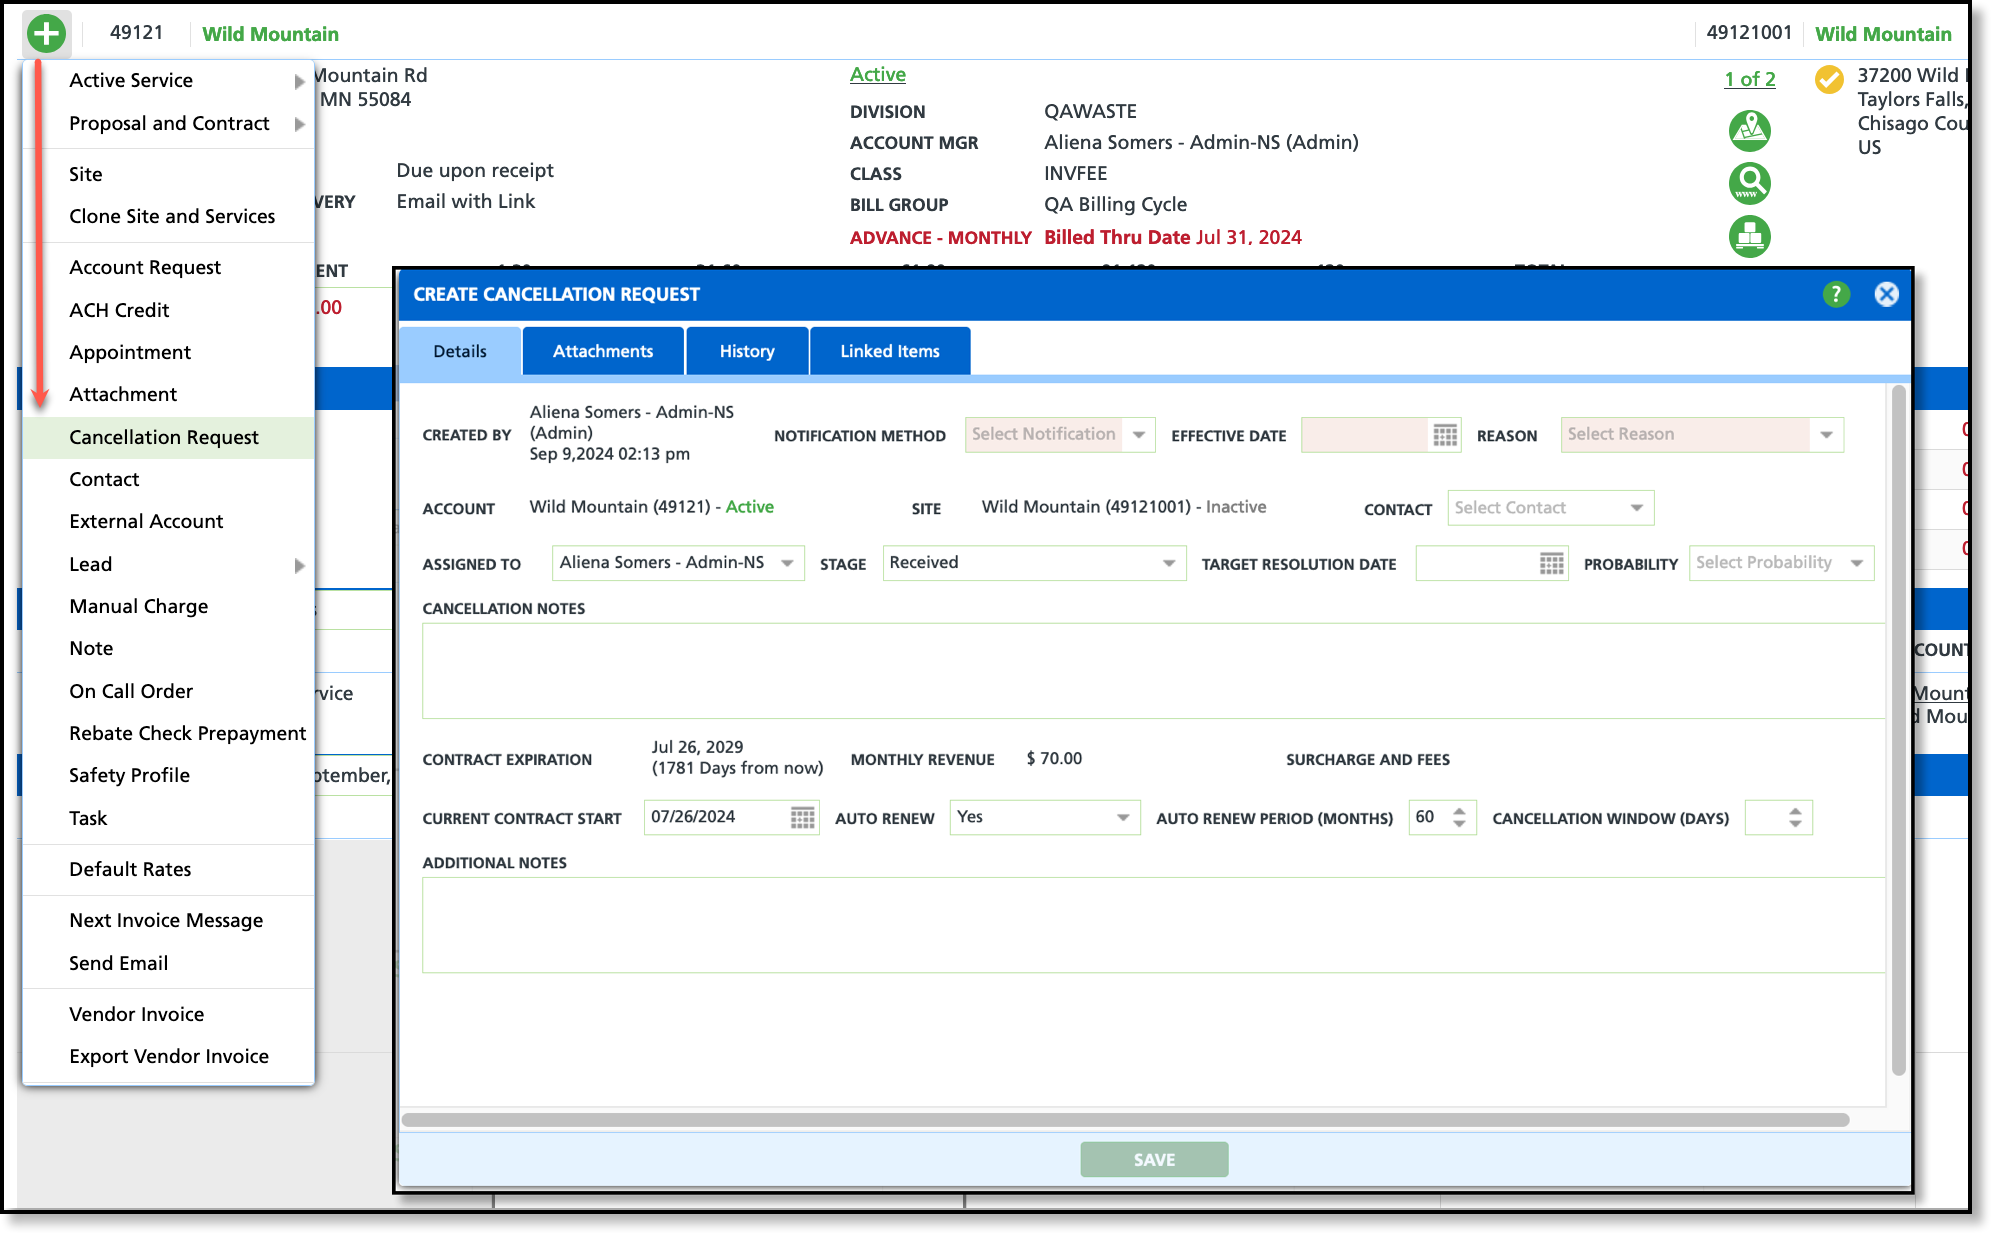This screenshot has width=1992, height=1234.
Task: Open the Effective Date calendar picker
Action: pyautogui.click(x=1444, y=435)
